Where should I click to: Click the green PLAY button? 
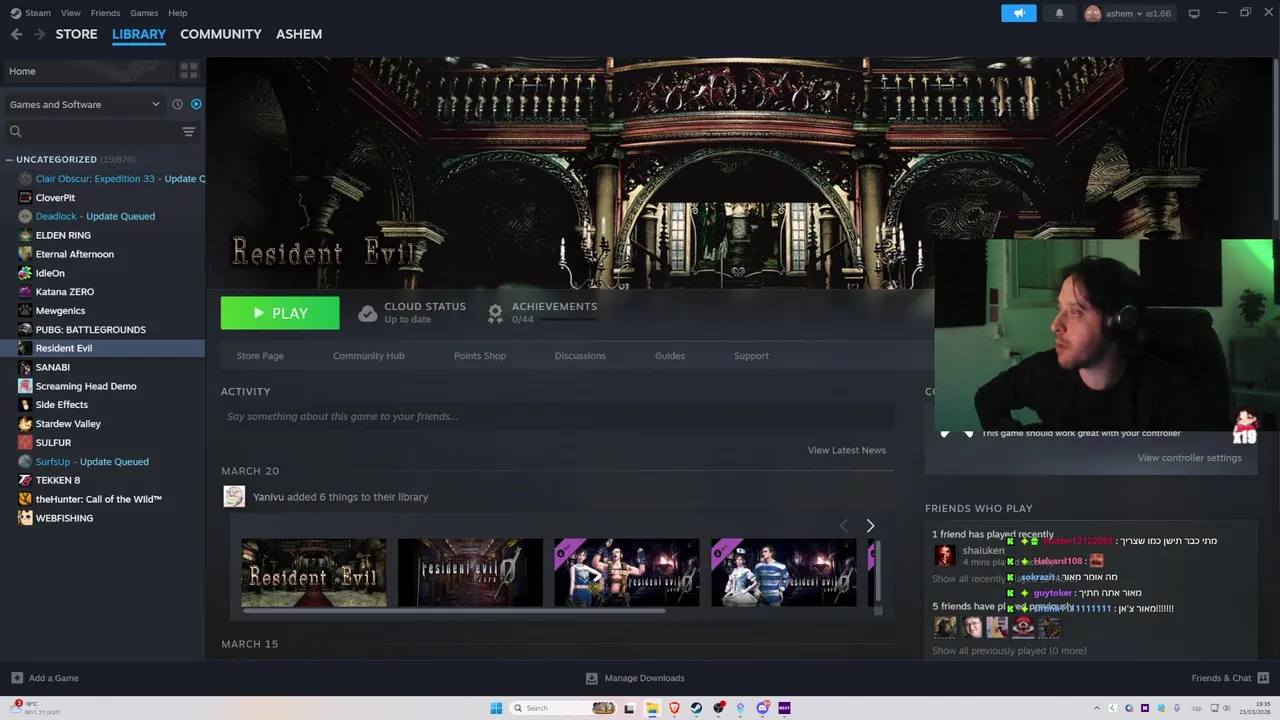pos(280,313)
